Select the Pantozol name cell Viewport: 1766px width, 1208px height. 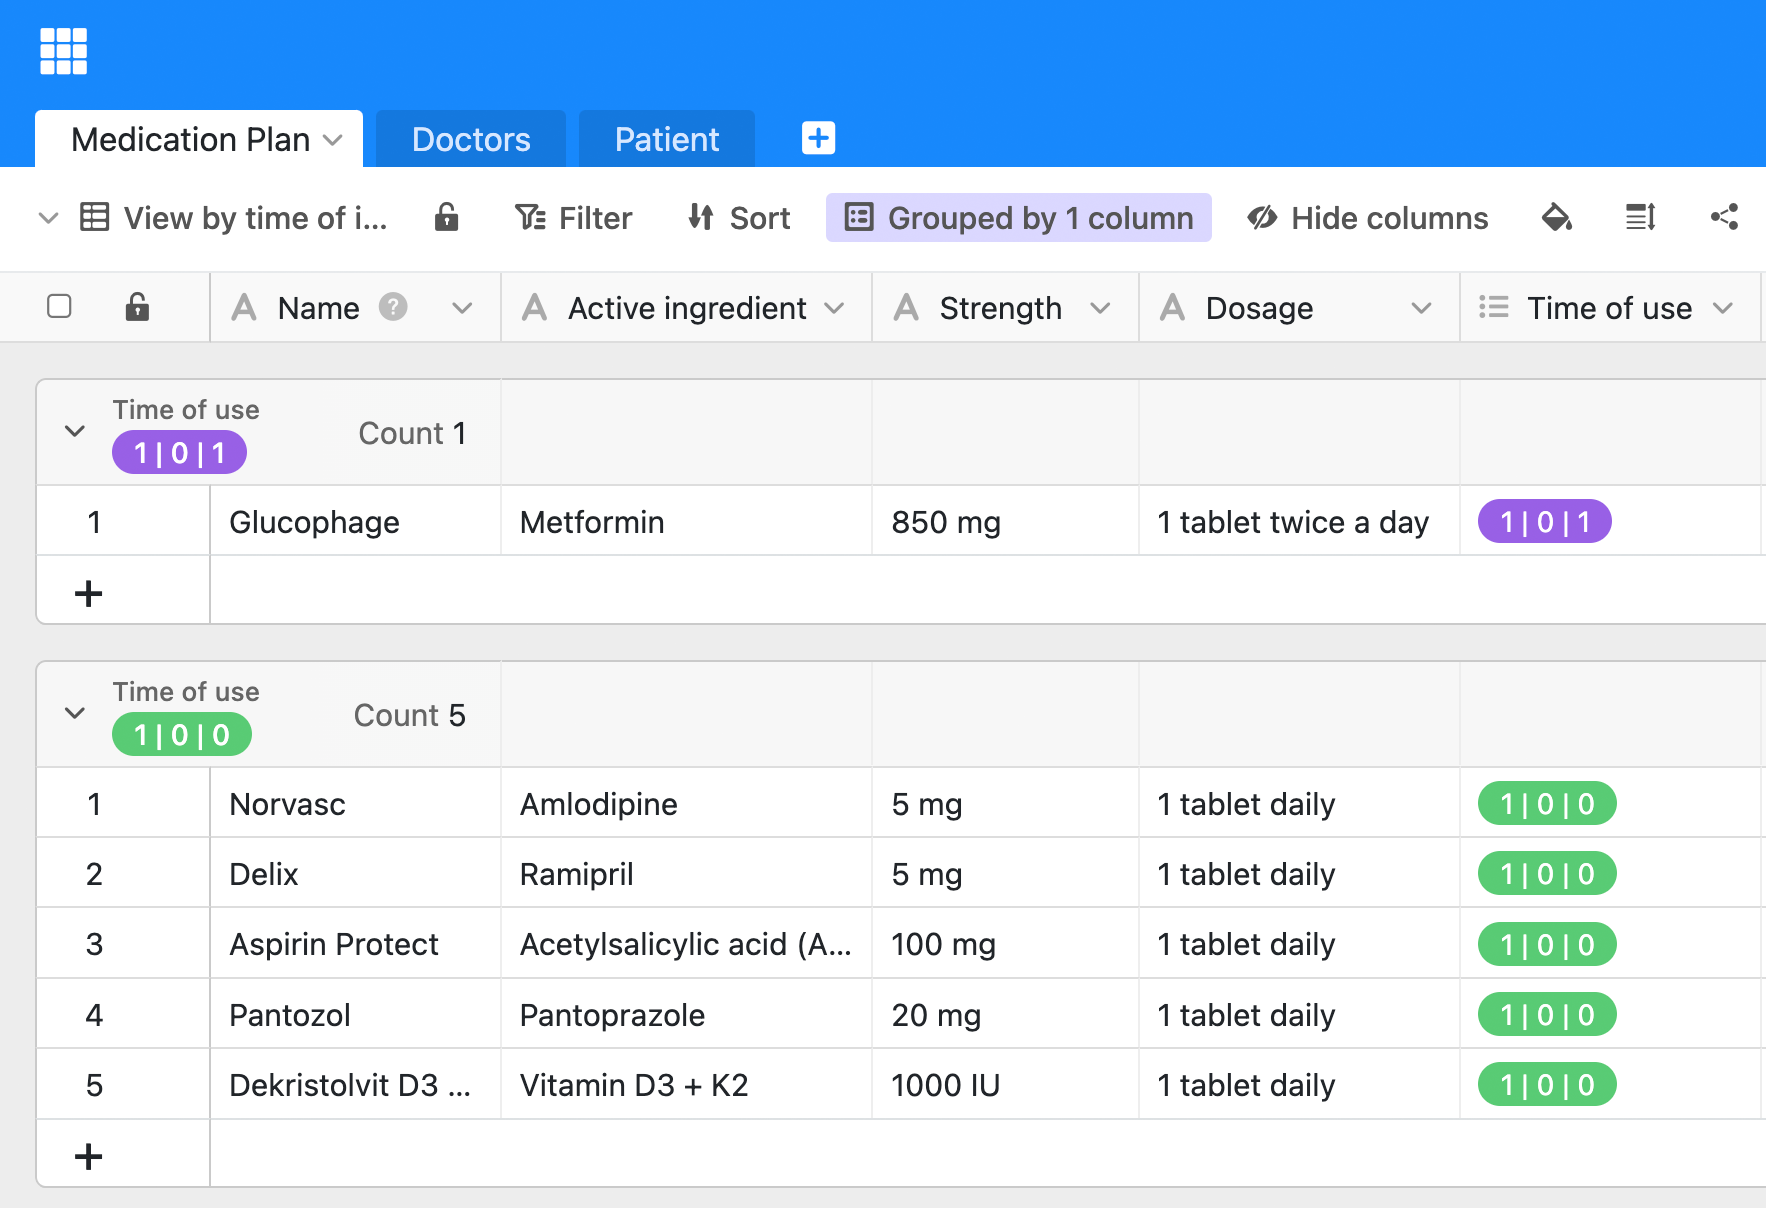355,1014
